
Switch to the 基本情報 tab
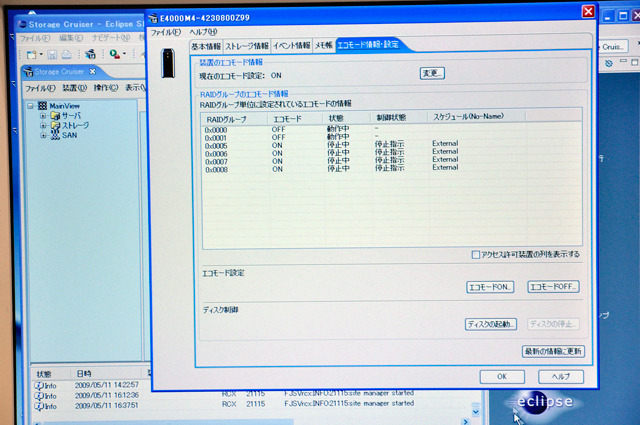[x=205, y=46]
